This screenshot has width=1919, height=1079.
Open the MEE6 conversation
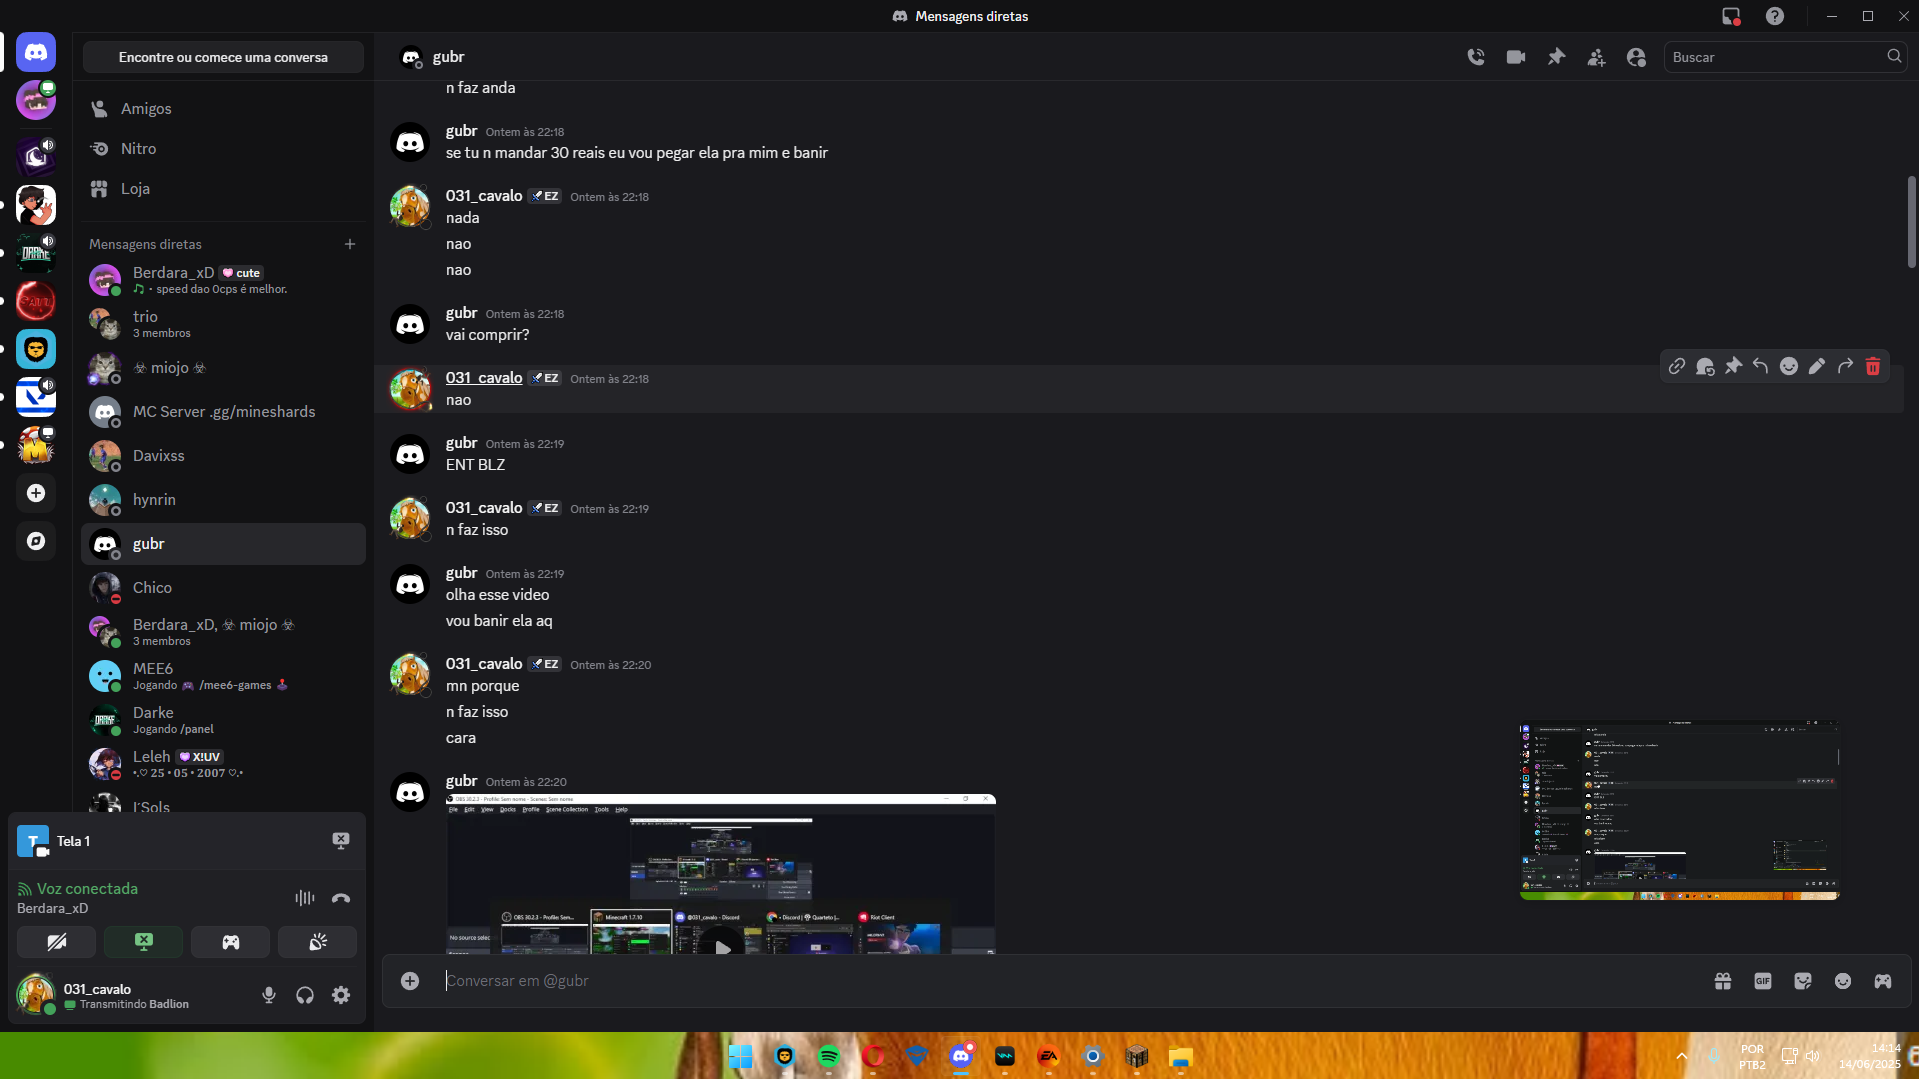(223, 676)
